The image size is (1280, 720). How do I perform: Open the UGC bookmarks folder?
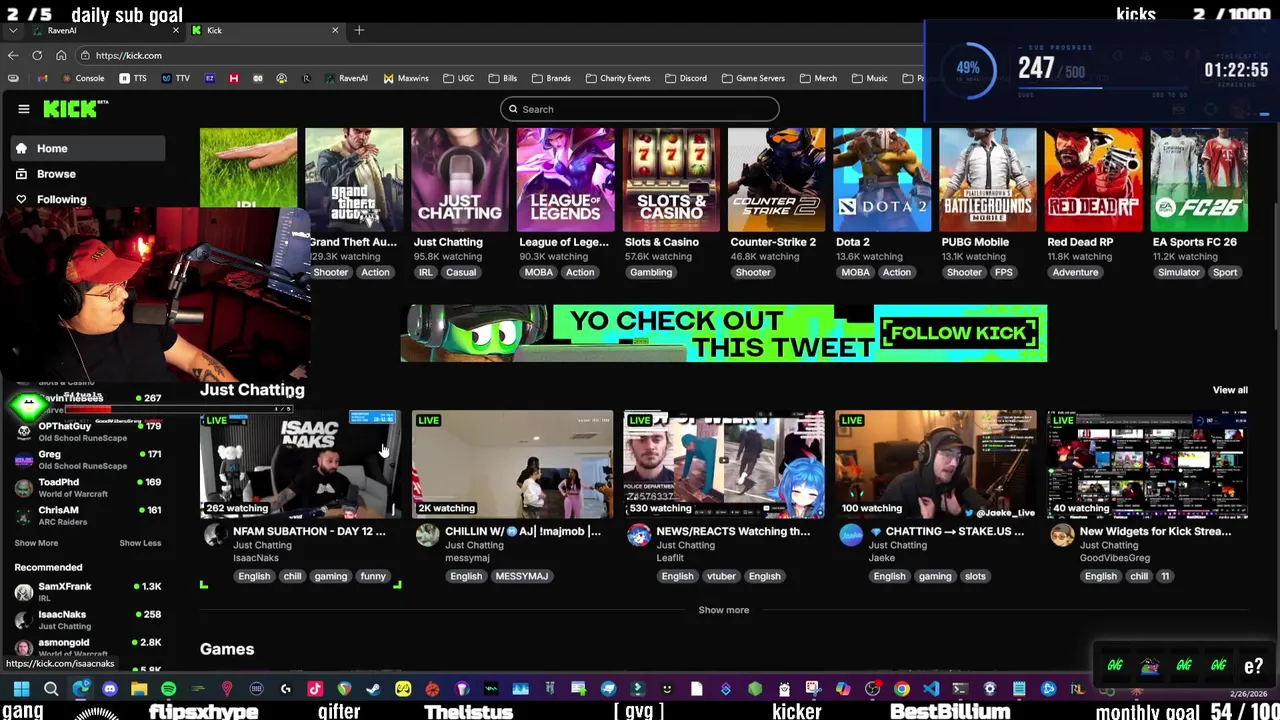pos(458,78)
